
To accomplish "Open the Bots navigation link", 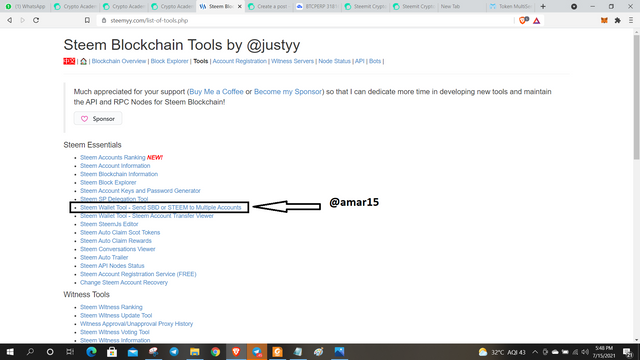I will (x=375, y=61).
